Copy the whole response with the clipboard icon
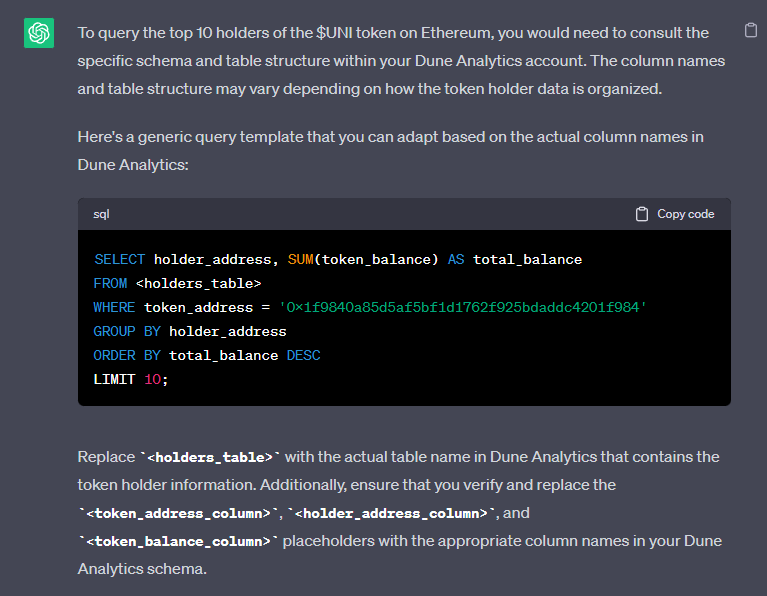This screenshot has width=767, height=596. [751, 31]
